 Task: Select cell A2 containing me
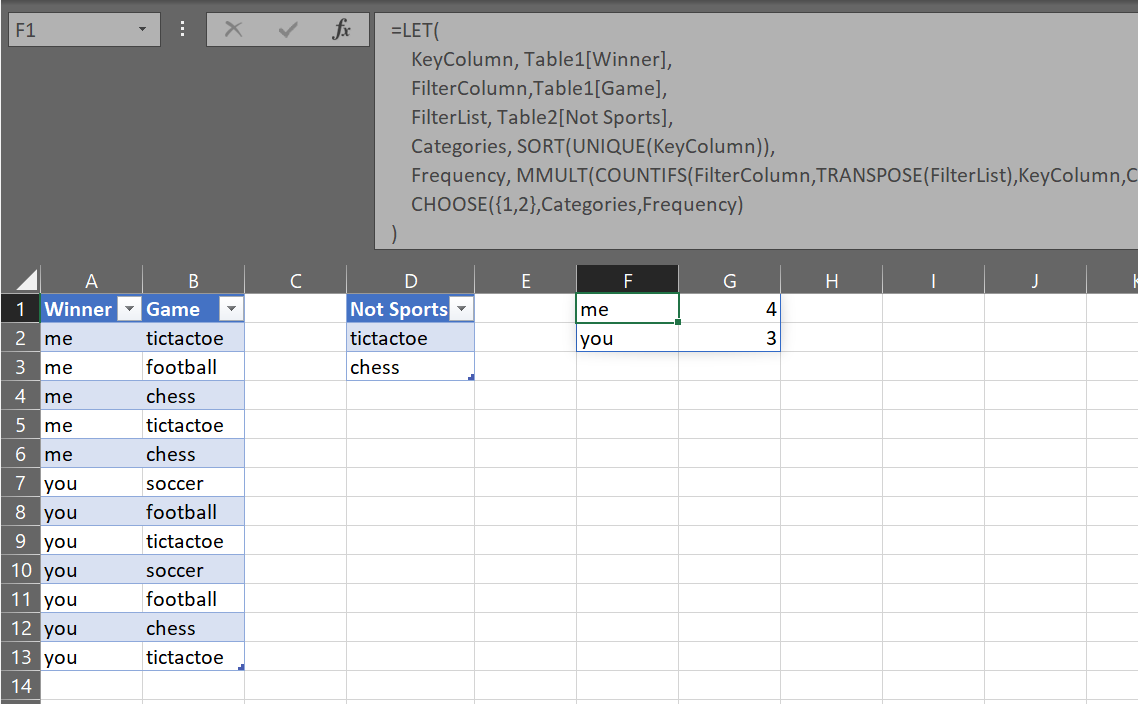[x=91, y=338]
